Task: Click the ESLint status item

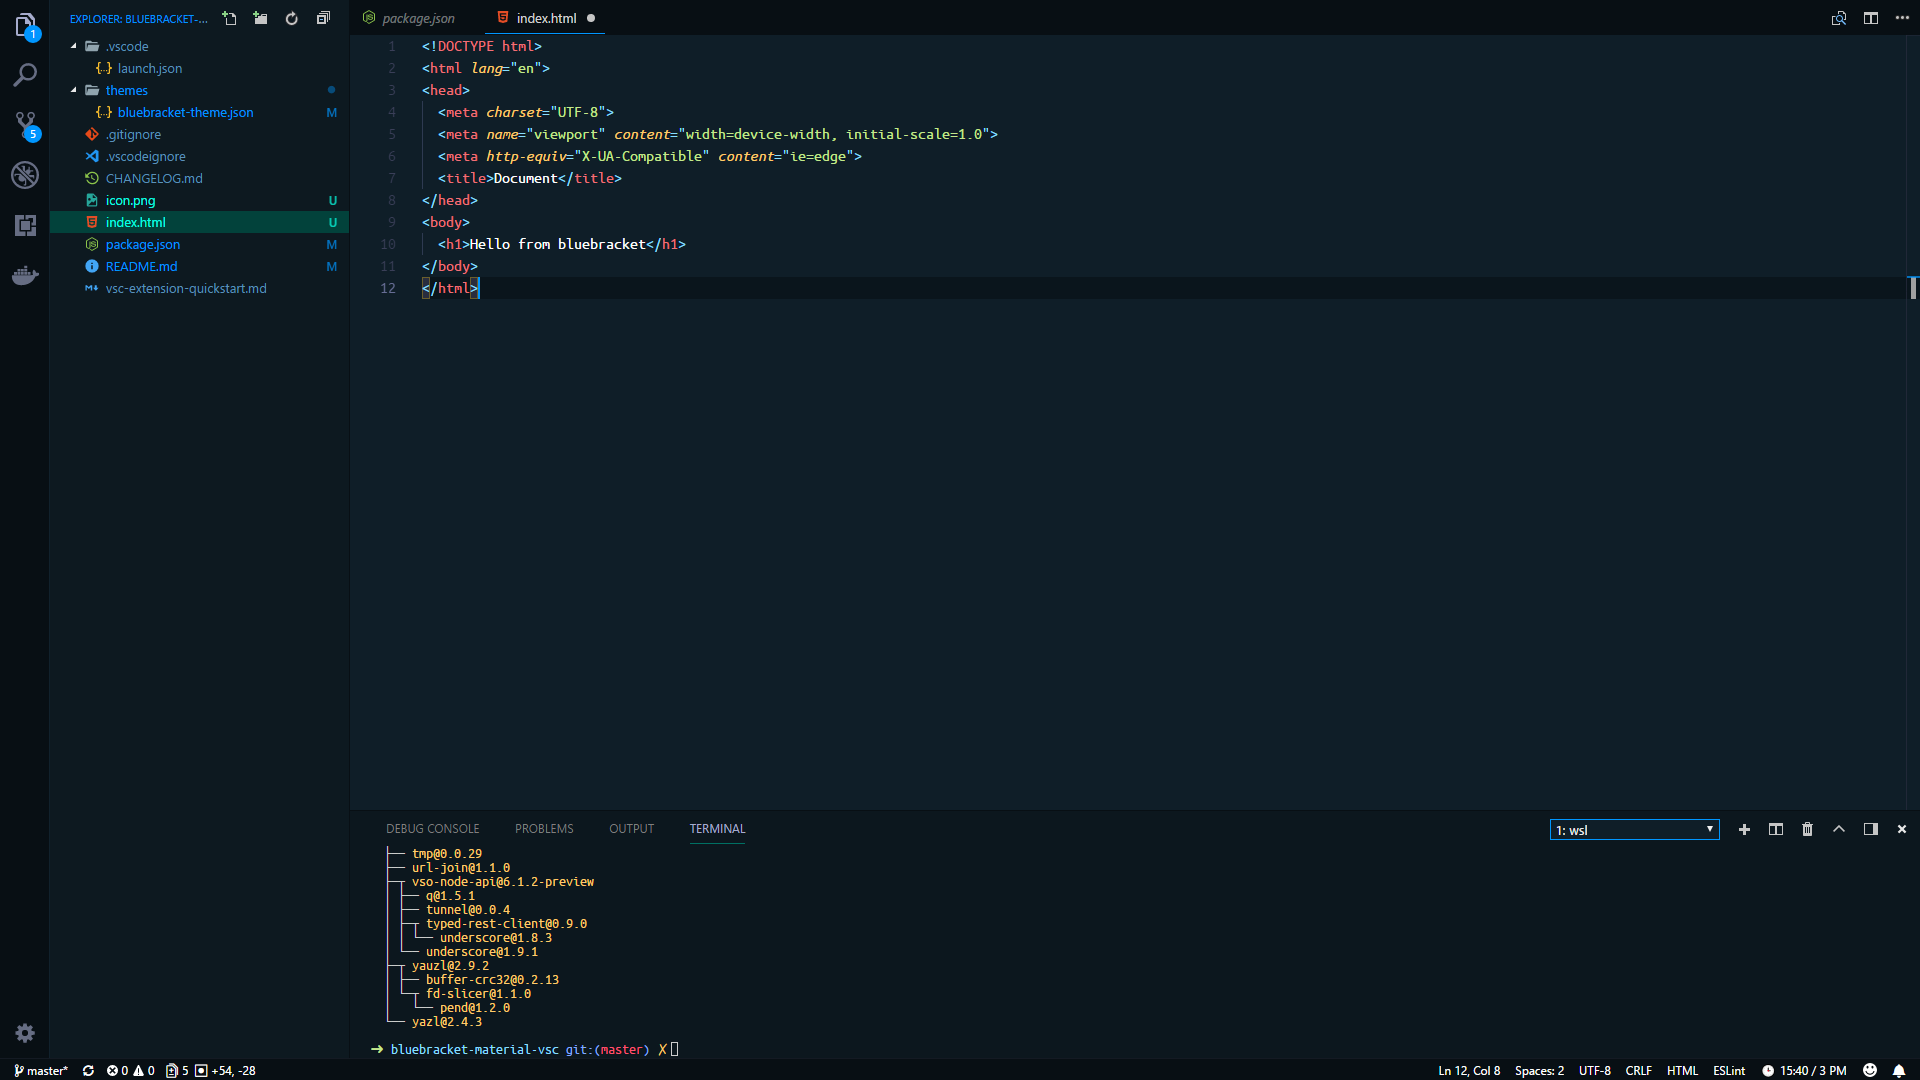Action: point(1729,1070)
